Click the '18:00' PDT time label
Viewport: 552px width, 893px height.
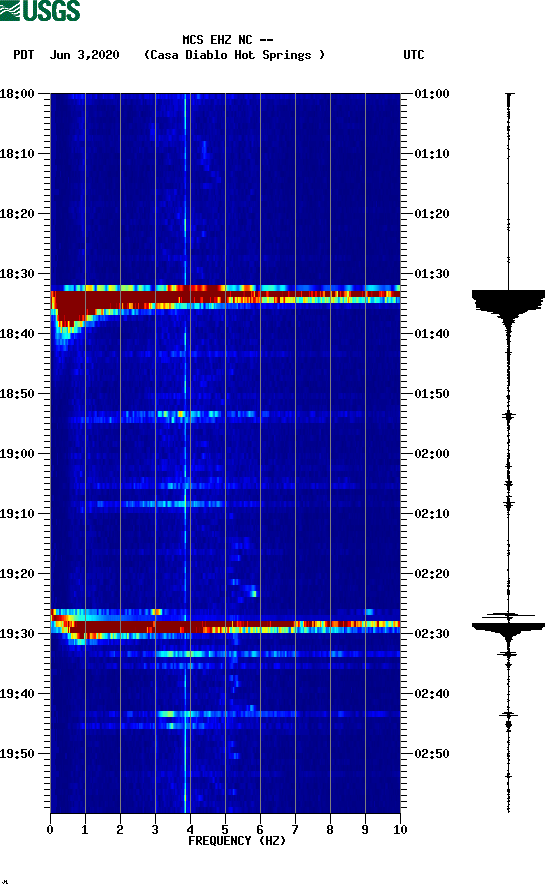click(x=17, y=93)
